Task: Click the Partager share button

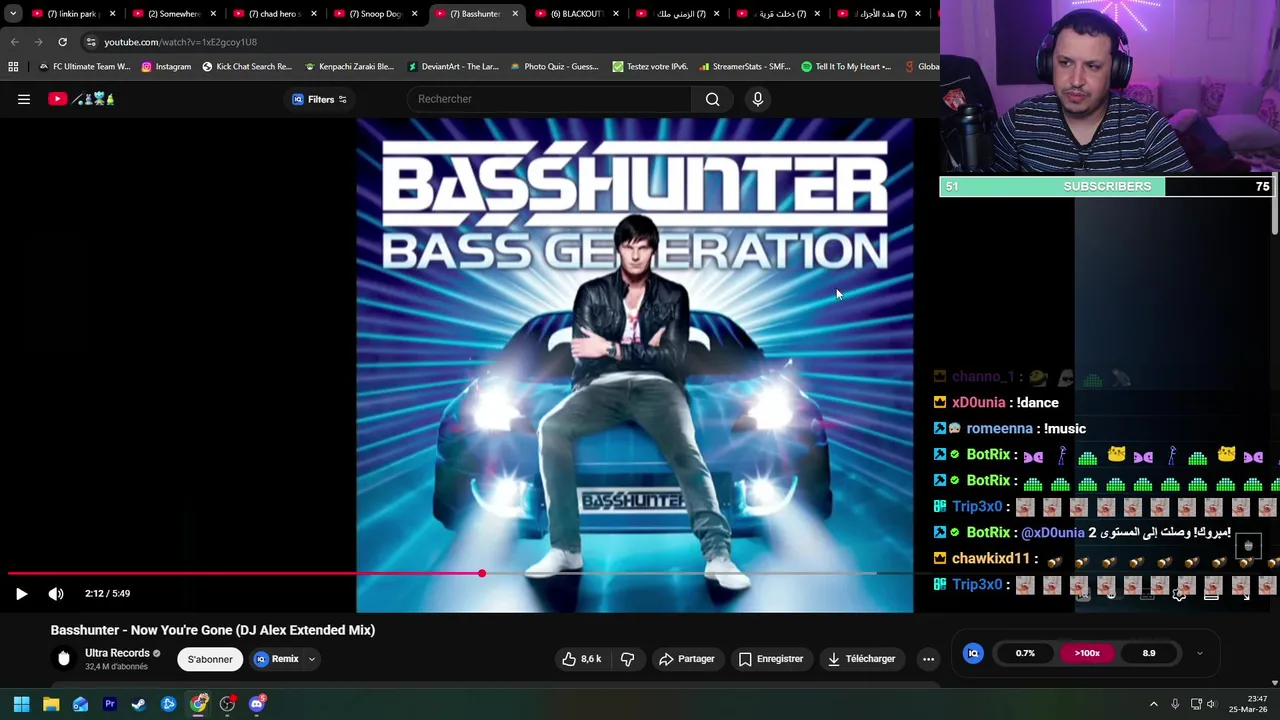Action: 686,659
